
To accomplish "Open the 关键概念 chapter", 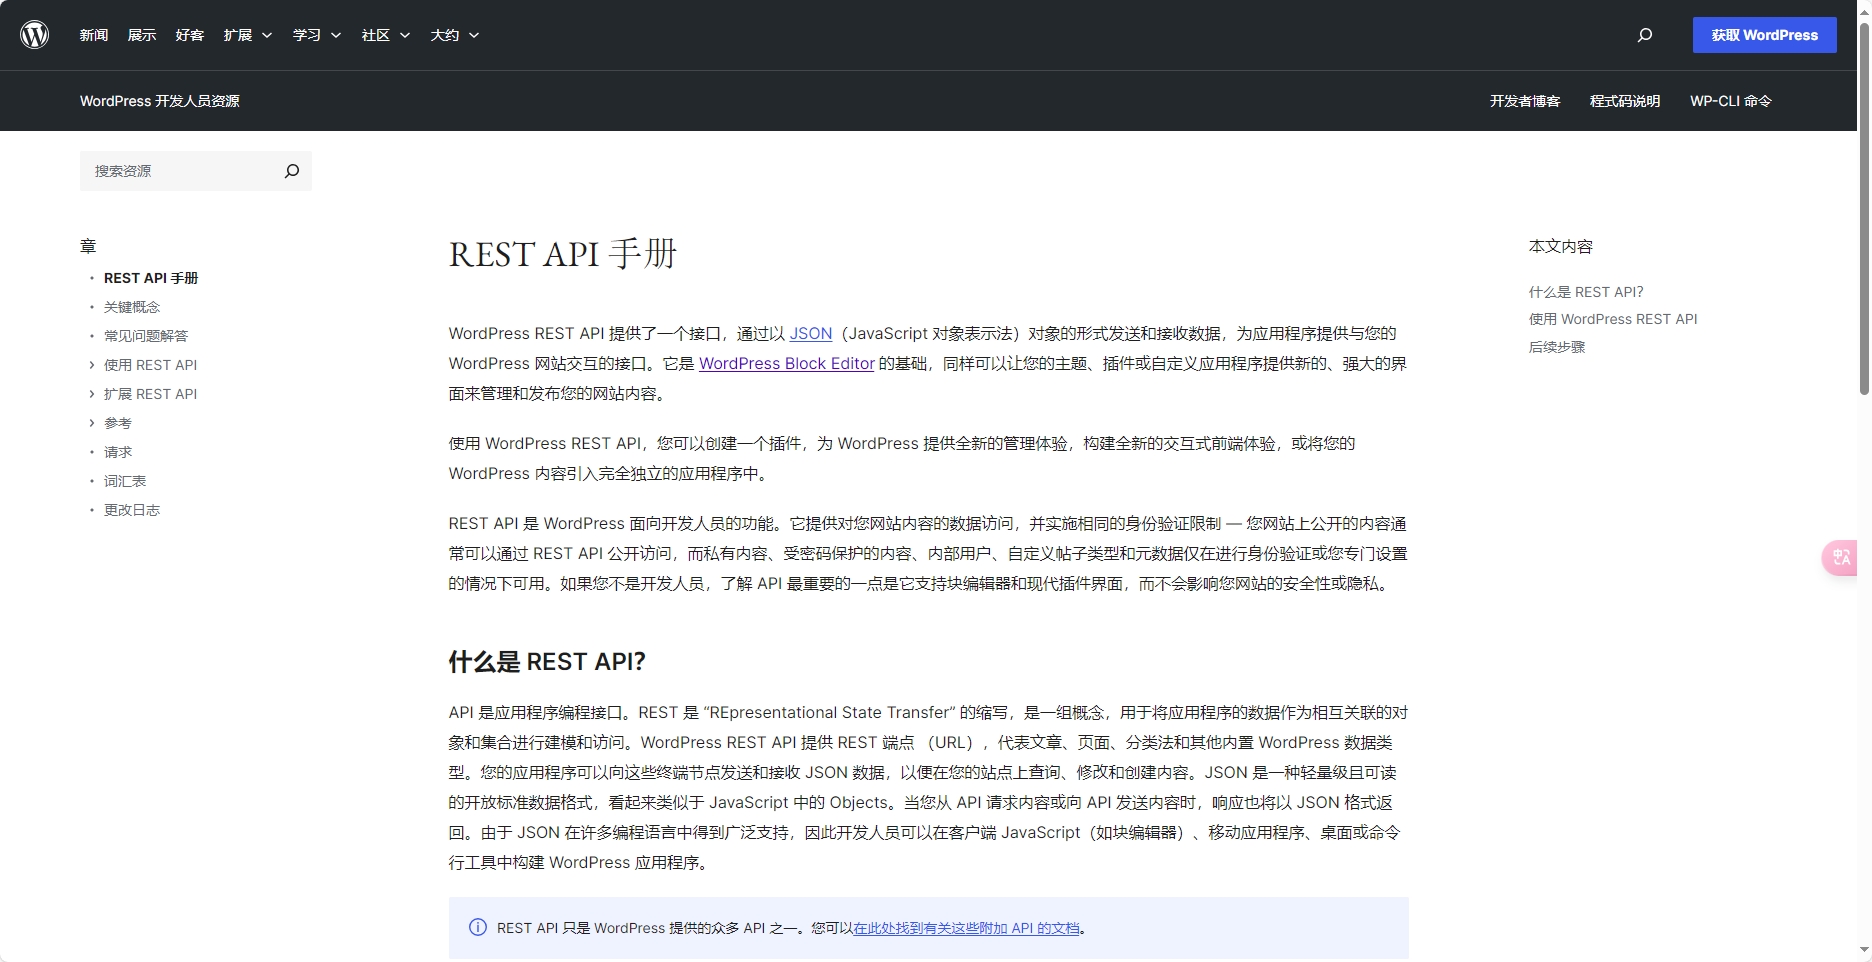I will pos(132,307).
